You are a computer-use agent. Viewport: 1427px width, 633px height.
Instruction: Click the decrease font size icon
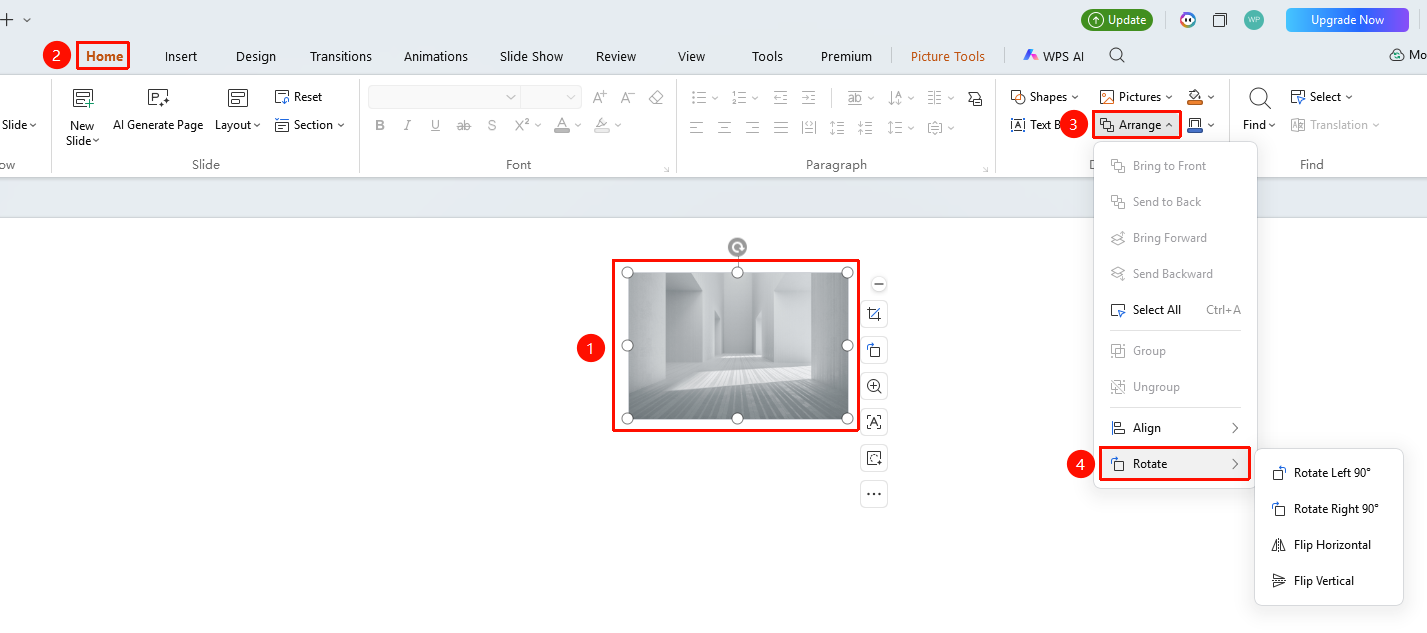click(627, 97)
